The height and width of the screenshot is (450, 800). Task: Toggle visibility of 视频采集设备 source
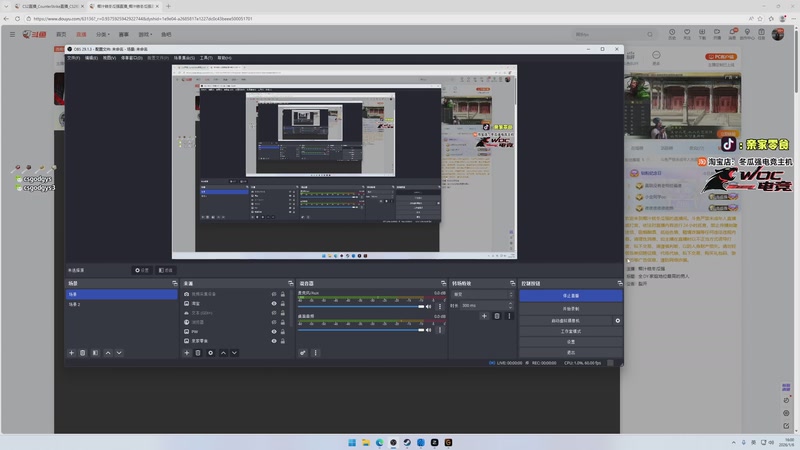(x=273, y=294)
